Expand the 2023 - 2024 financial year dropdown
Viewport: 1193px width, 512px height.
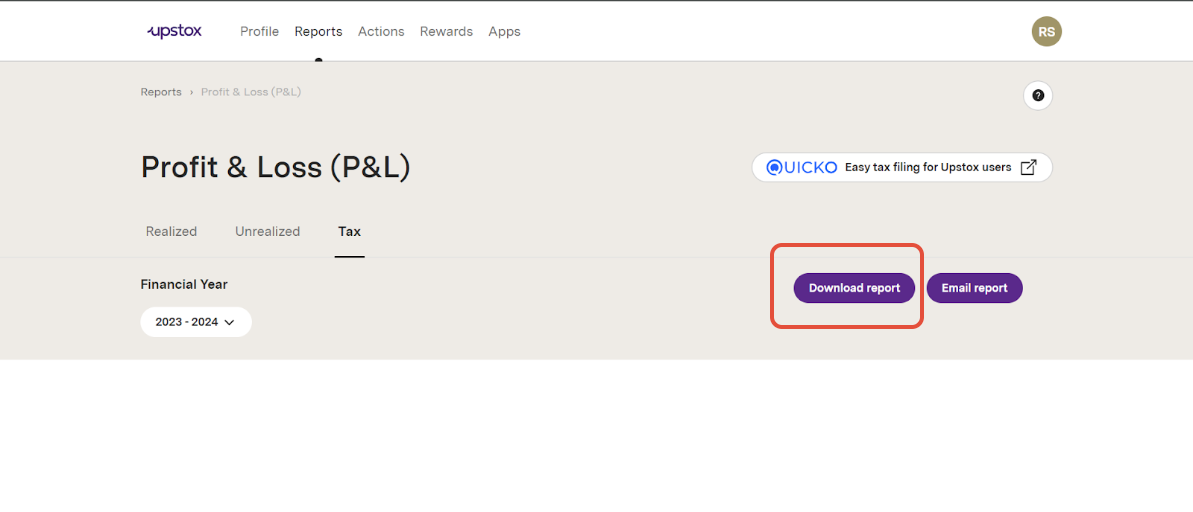click(x=196, y=322)
